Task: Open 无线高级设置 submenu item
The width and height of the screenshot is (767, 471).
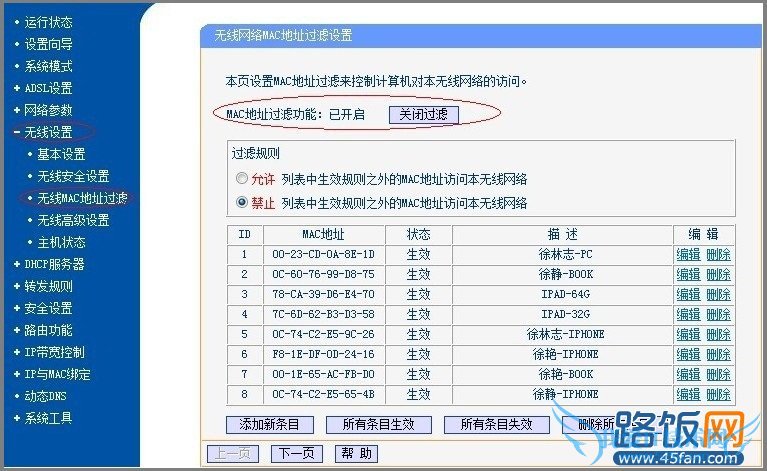Action: tap(73, 220)
